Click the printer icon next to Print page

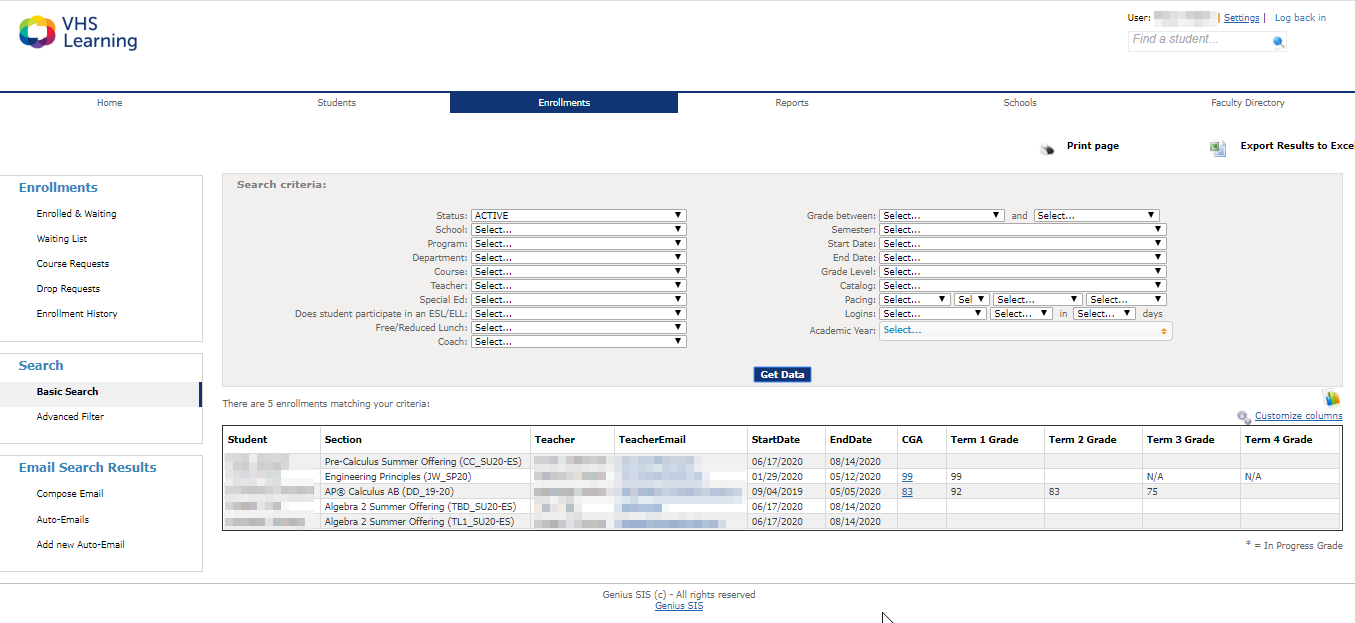pyautogui.click(x=1047, y=148)
